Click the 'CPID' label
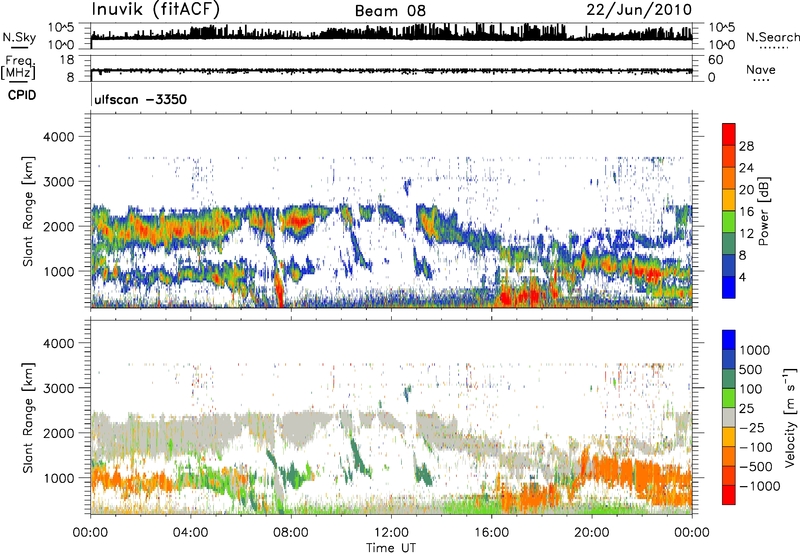800x554 pixels. [x=22, y=95]
